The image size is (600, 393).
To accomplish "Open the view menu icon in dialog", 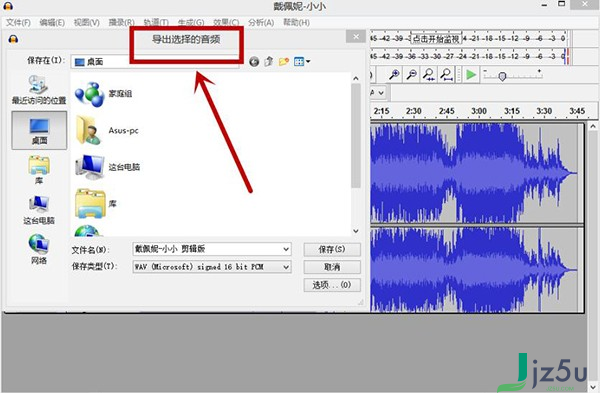I will pos(302,61).
